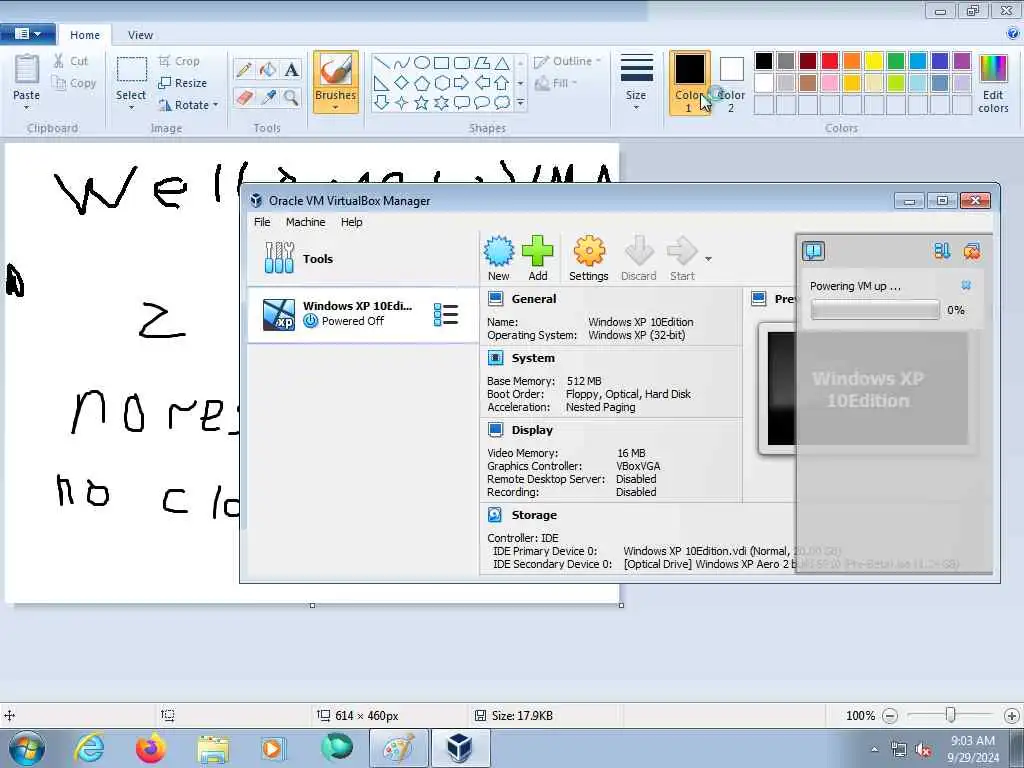Click the System section header
This screenshot has width=1024, height=768.
pos(533,358)
